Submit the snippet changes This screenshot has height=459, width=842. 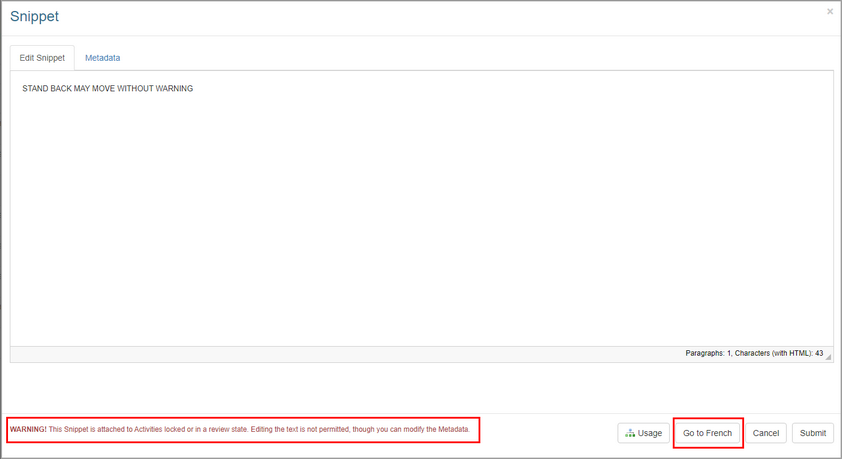pyautogui.click(x=812, y=433)
